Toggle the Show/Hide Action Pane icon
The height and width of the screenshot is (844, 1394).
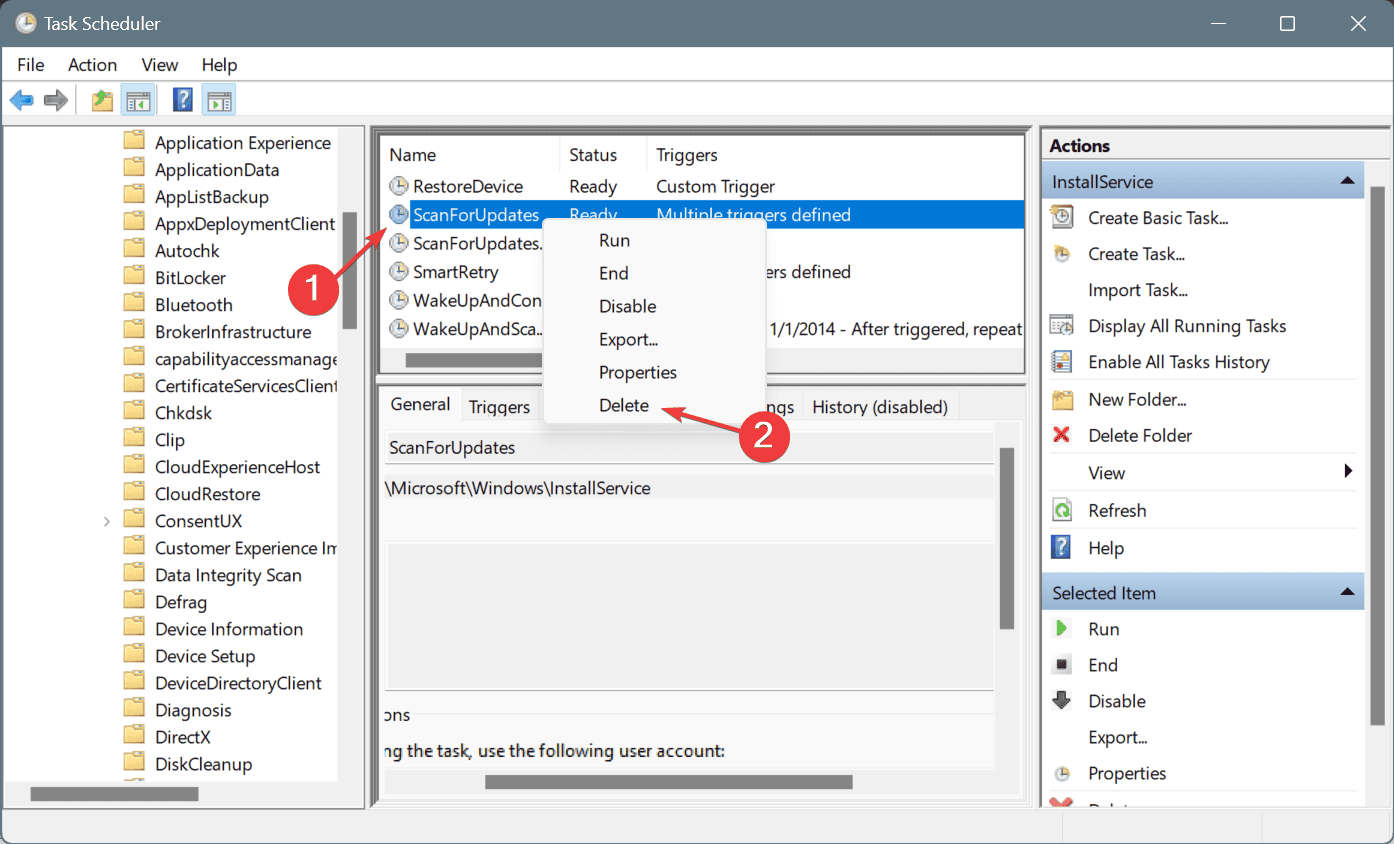tap(219, 100)
